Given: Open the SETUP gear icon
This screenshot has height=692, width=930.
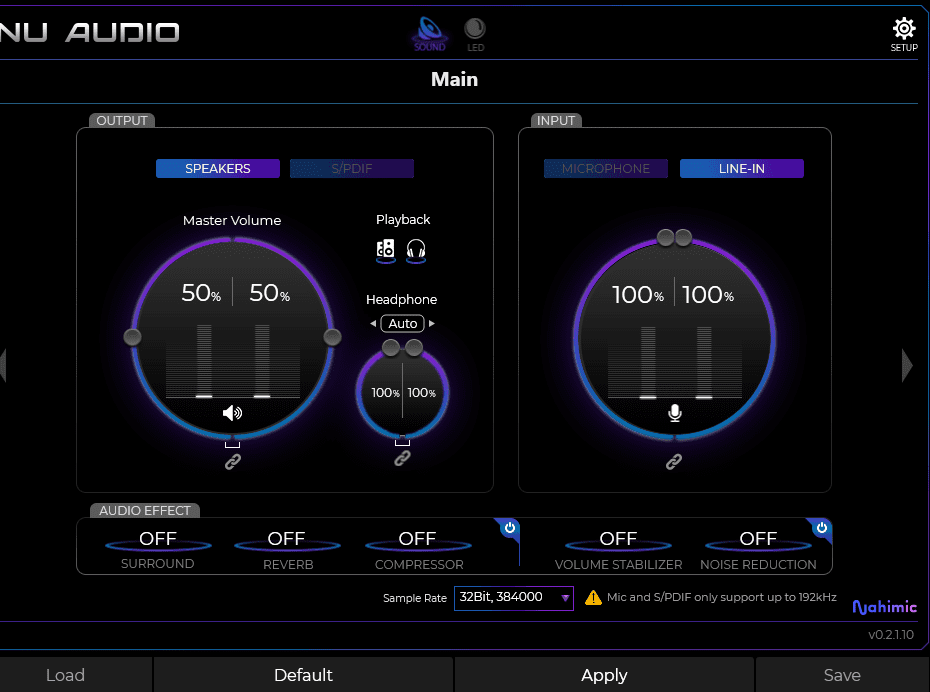Looking at the screenshot, I should click(904, 34).
